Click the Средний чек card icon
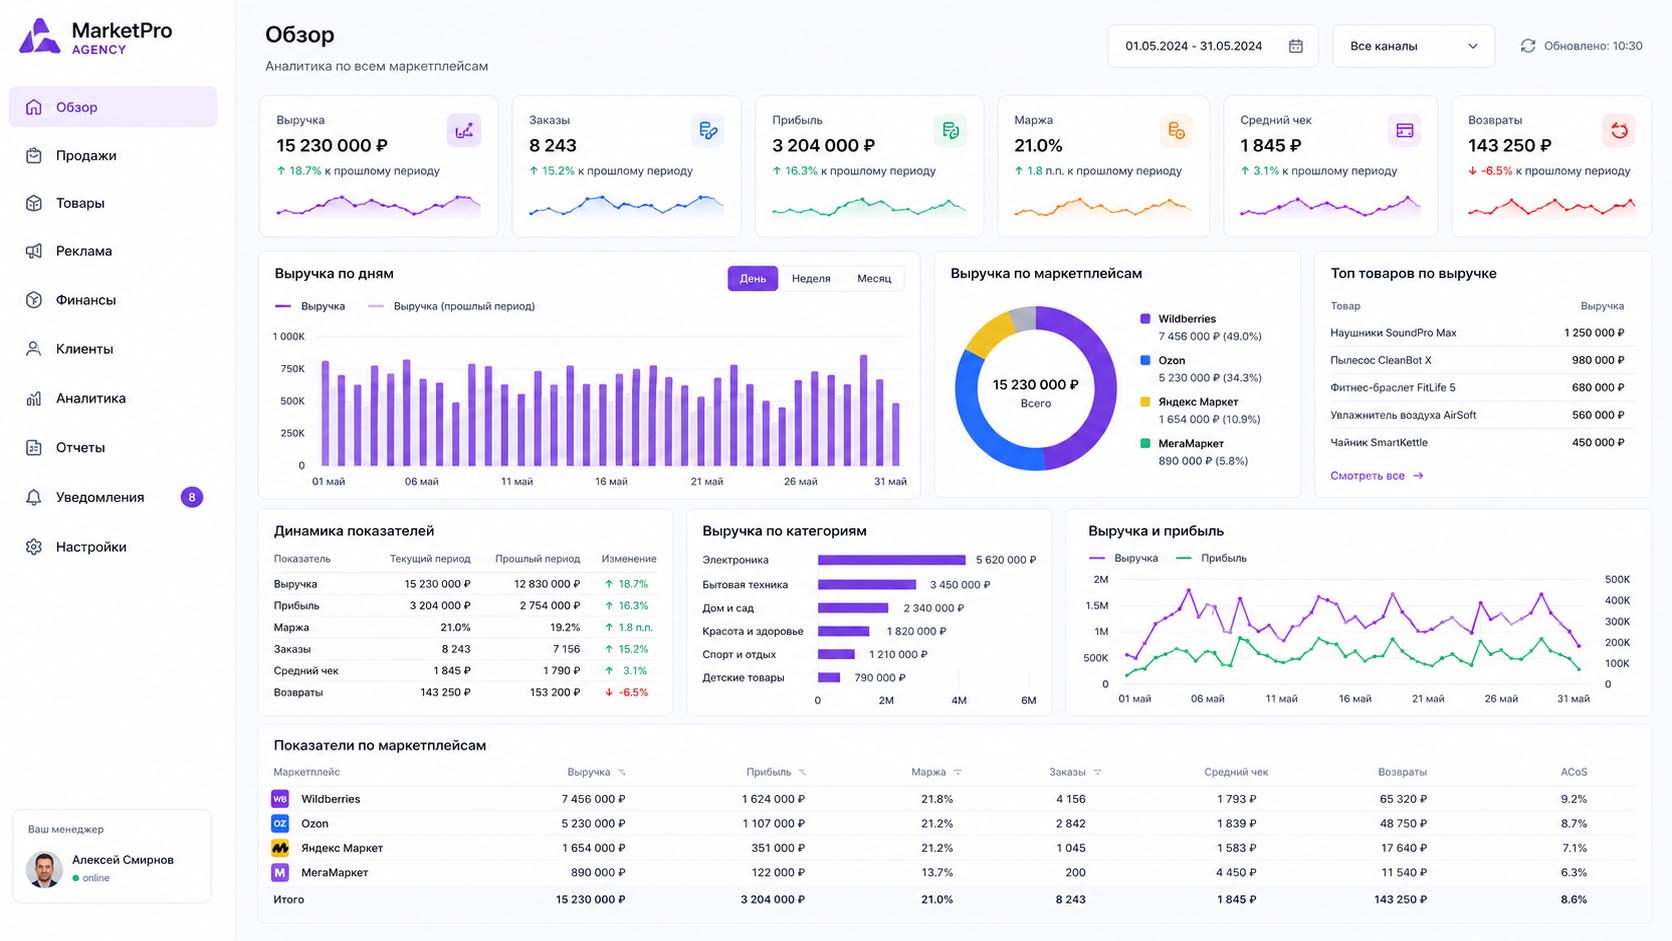The width and height of the screenshot is (1672, 941). (x=1405, y=131)
